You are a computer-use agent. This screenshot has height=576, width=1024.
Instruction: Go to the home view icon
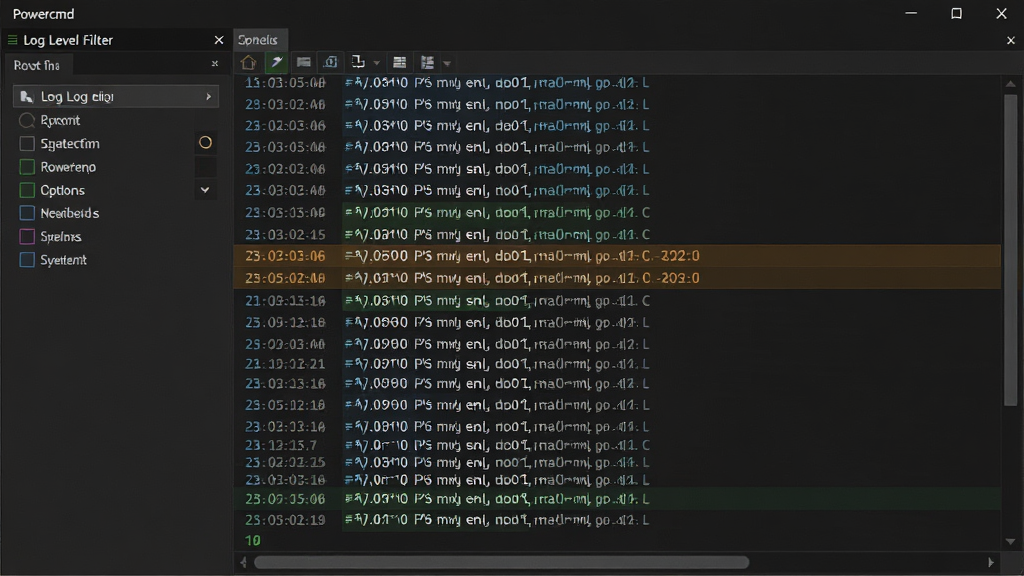click(248, 63)
